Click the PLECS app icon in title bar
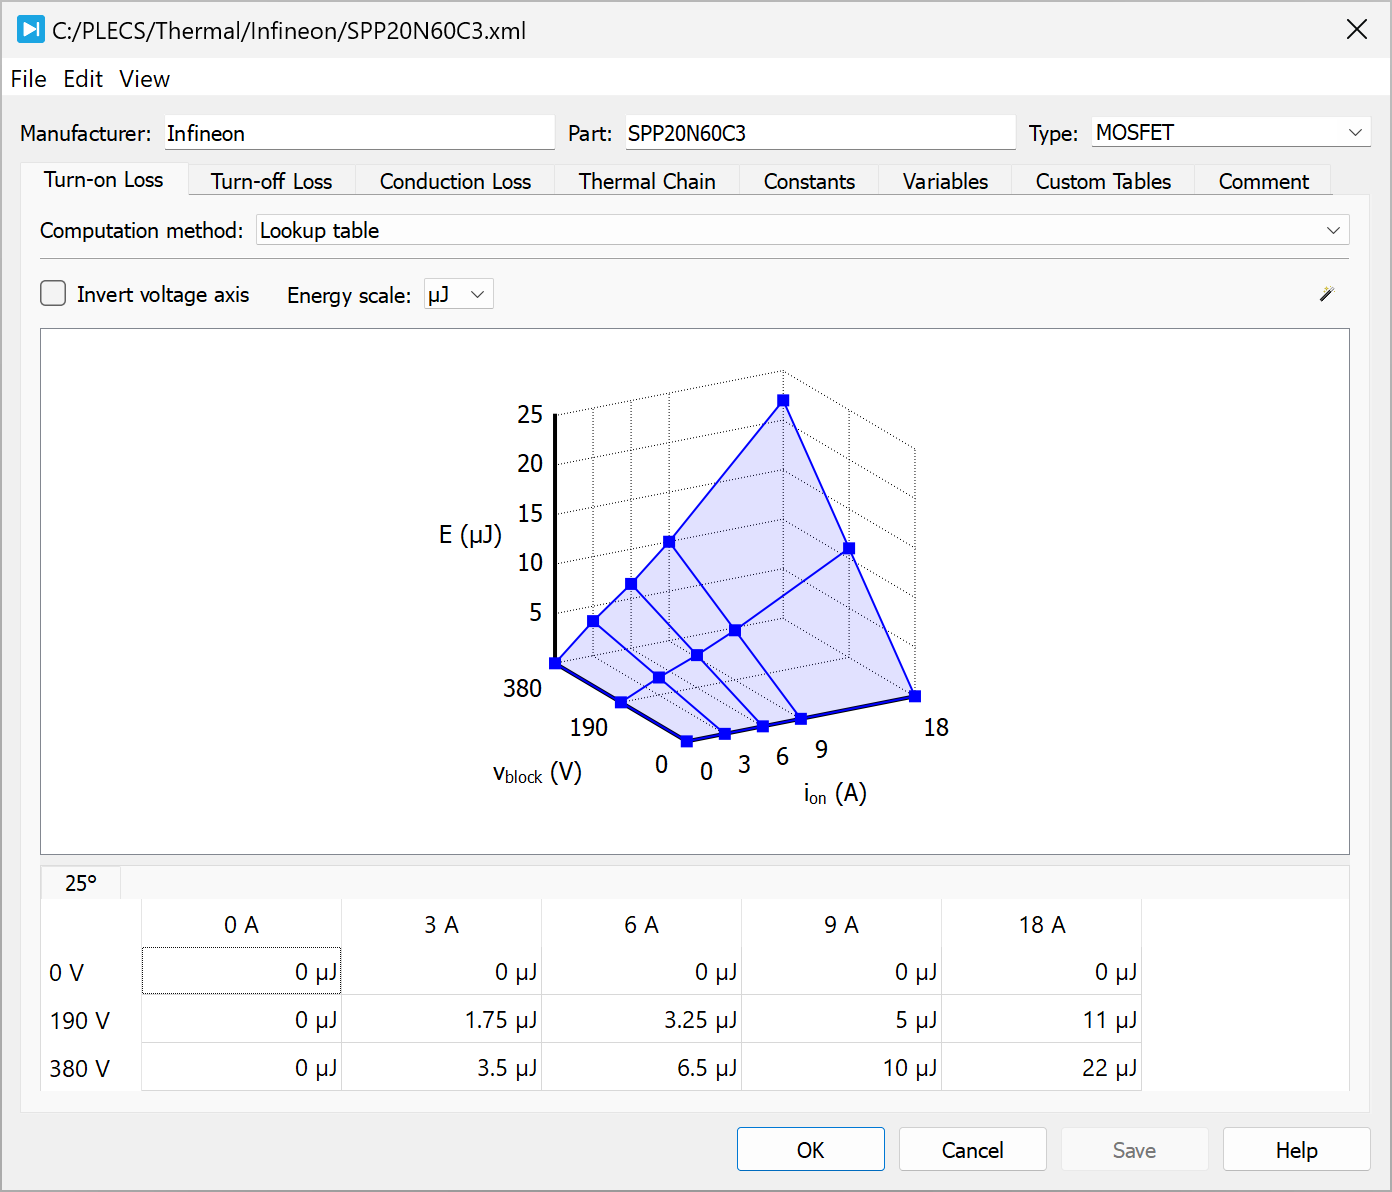Viewport: 1392px width, 1192px height. (x=31, y=30)
